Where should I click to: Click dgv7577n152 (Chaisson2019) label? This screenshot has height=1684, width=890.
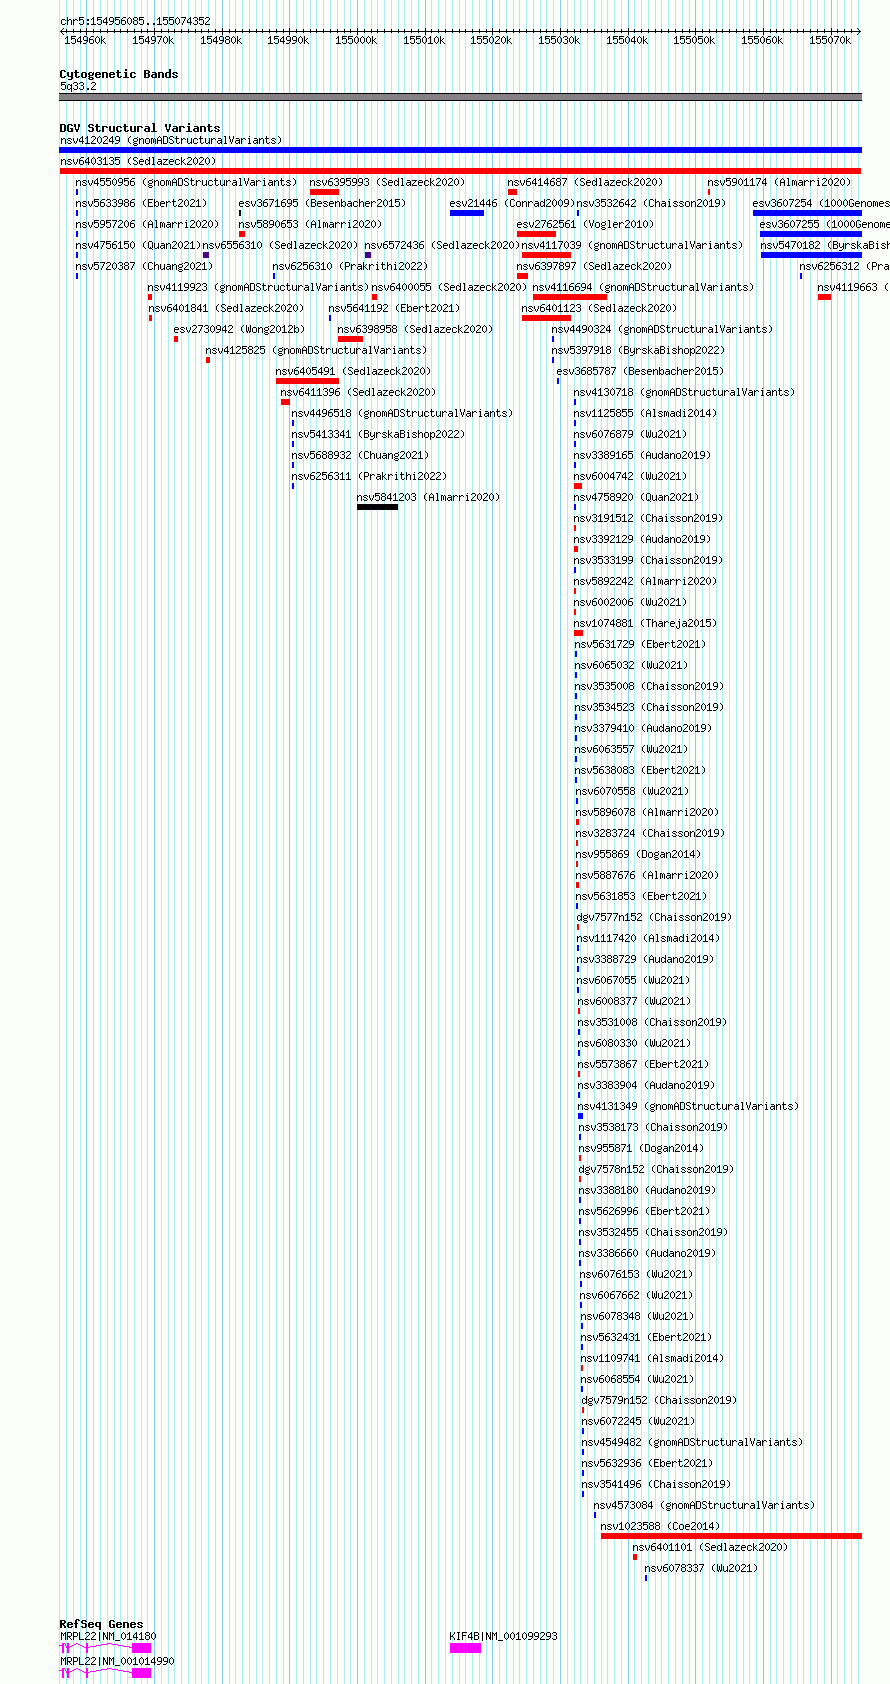click(x=654, y=917)
